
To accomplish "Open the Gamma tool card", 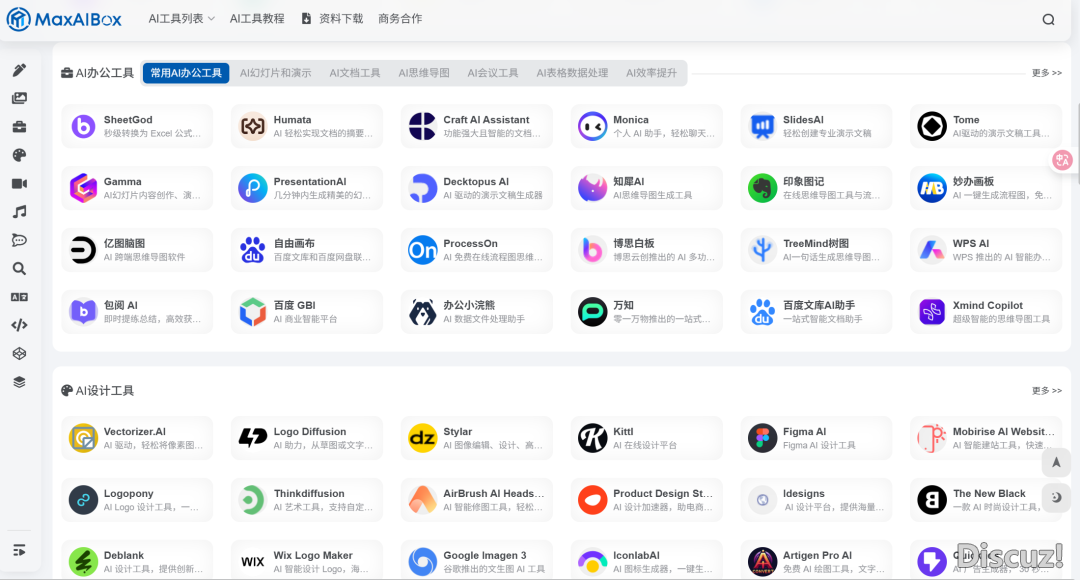I will point(137,188).
